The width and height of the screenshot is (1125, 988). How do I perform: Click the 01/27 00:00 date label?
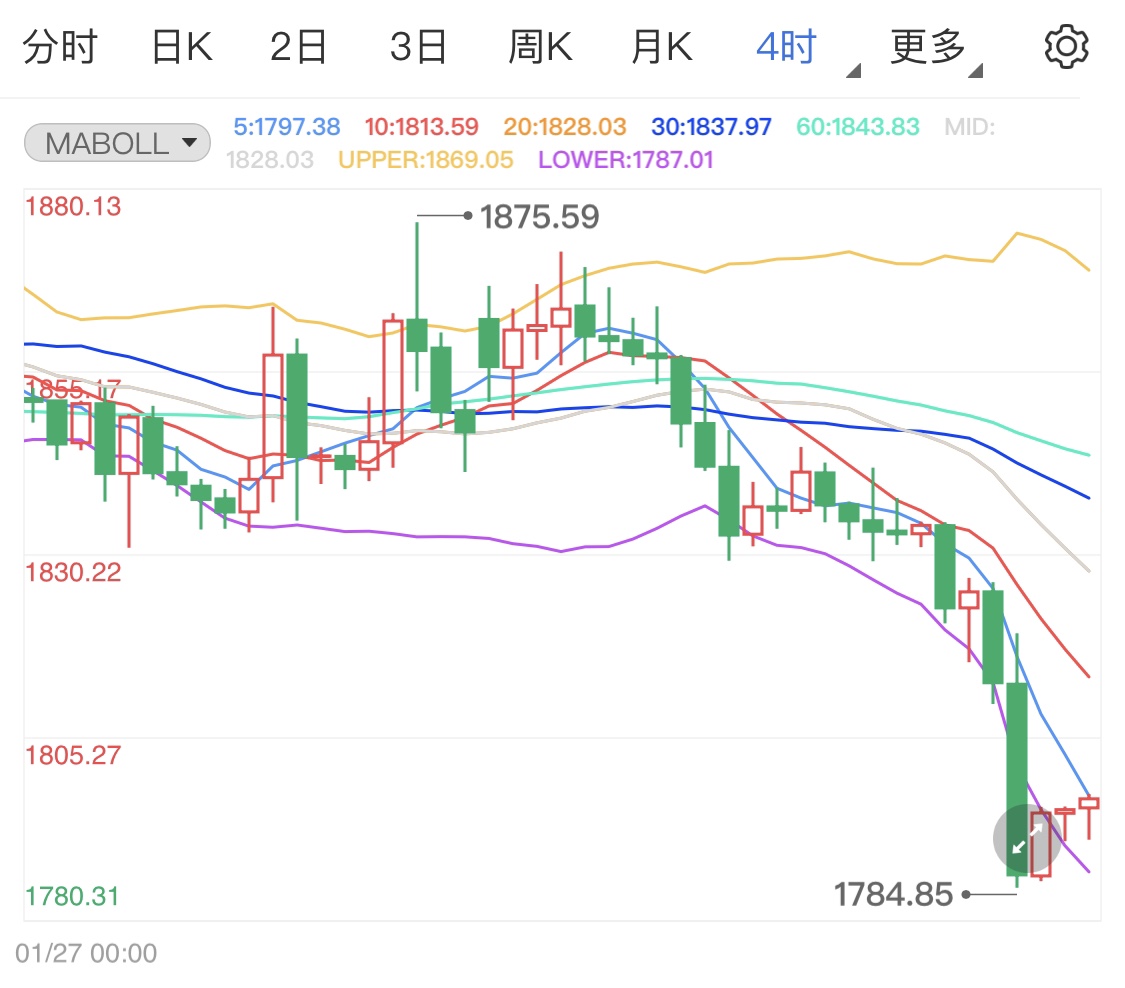pyautogui.click(x=86, y=953)
